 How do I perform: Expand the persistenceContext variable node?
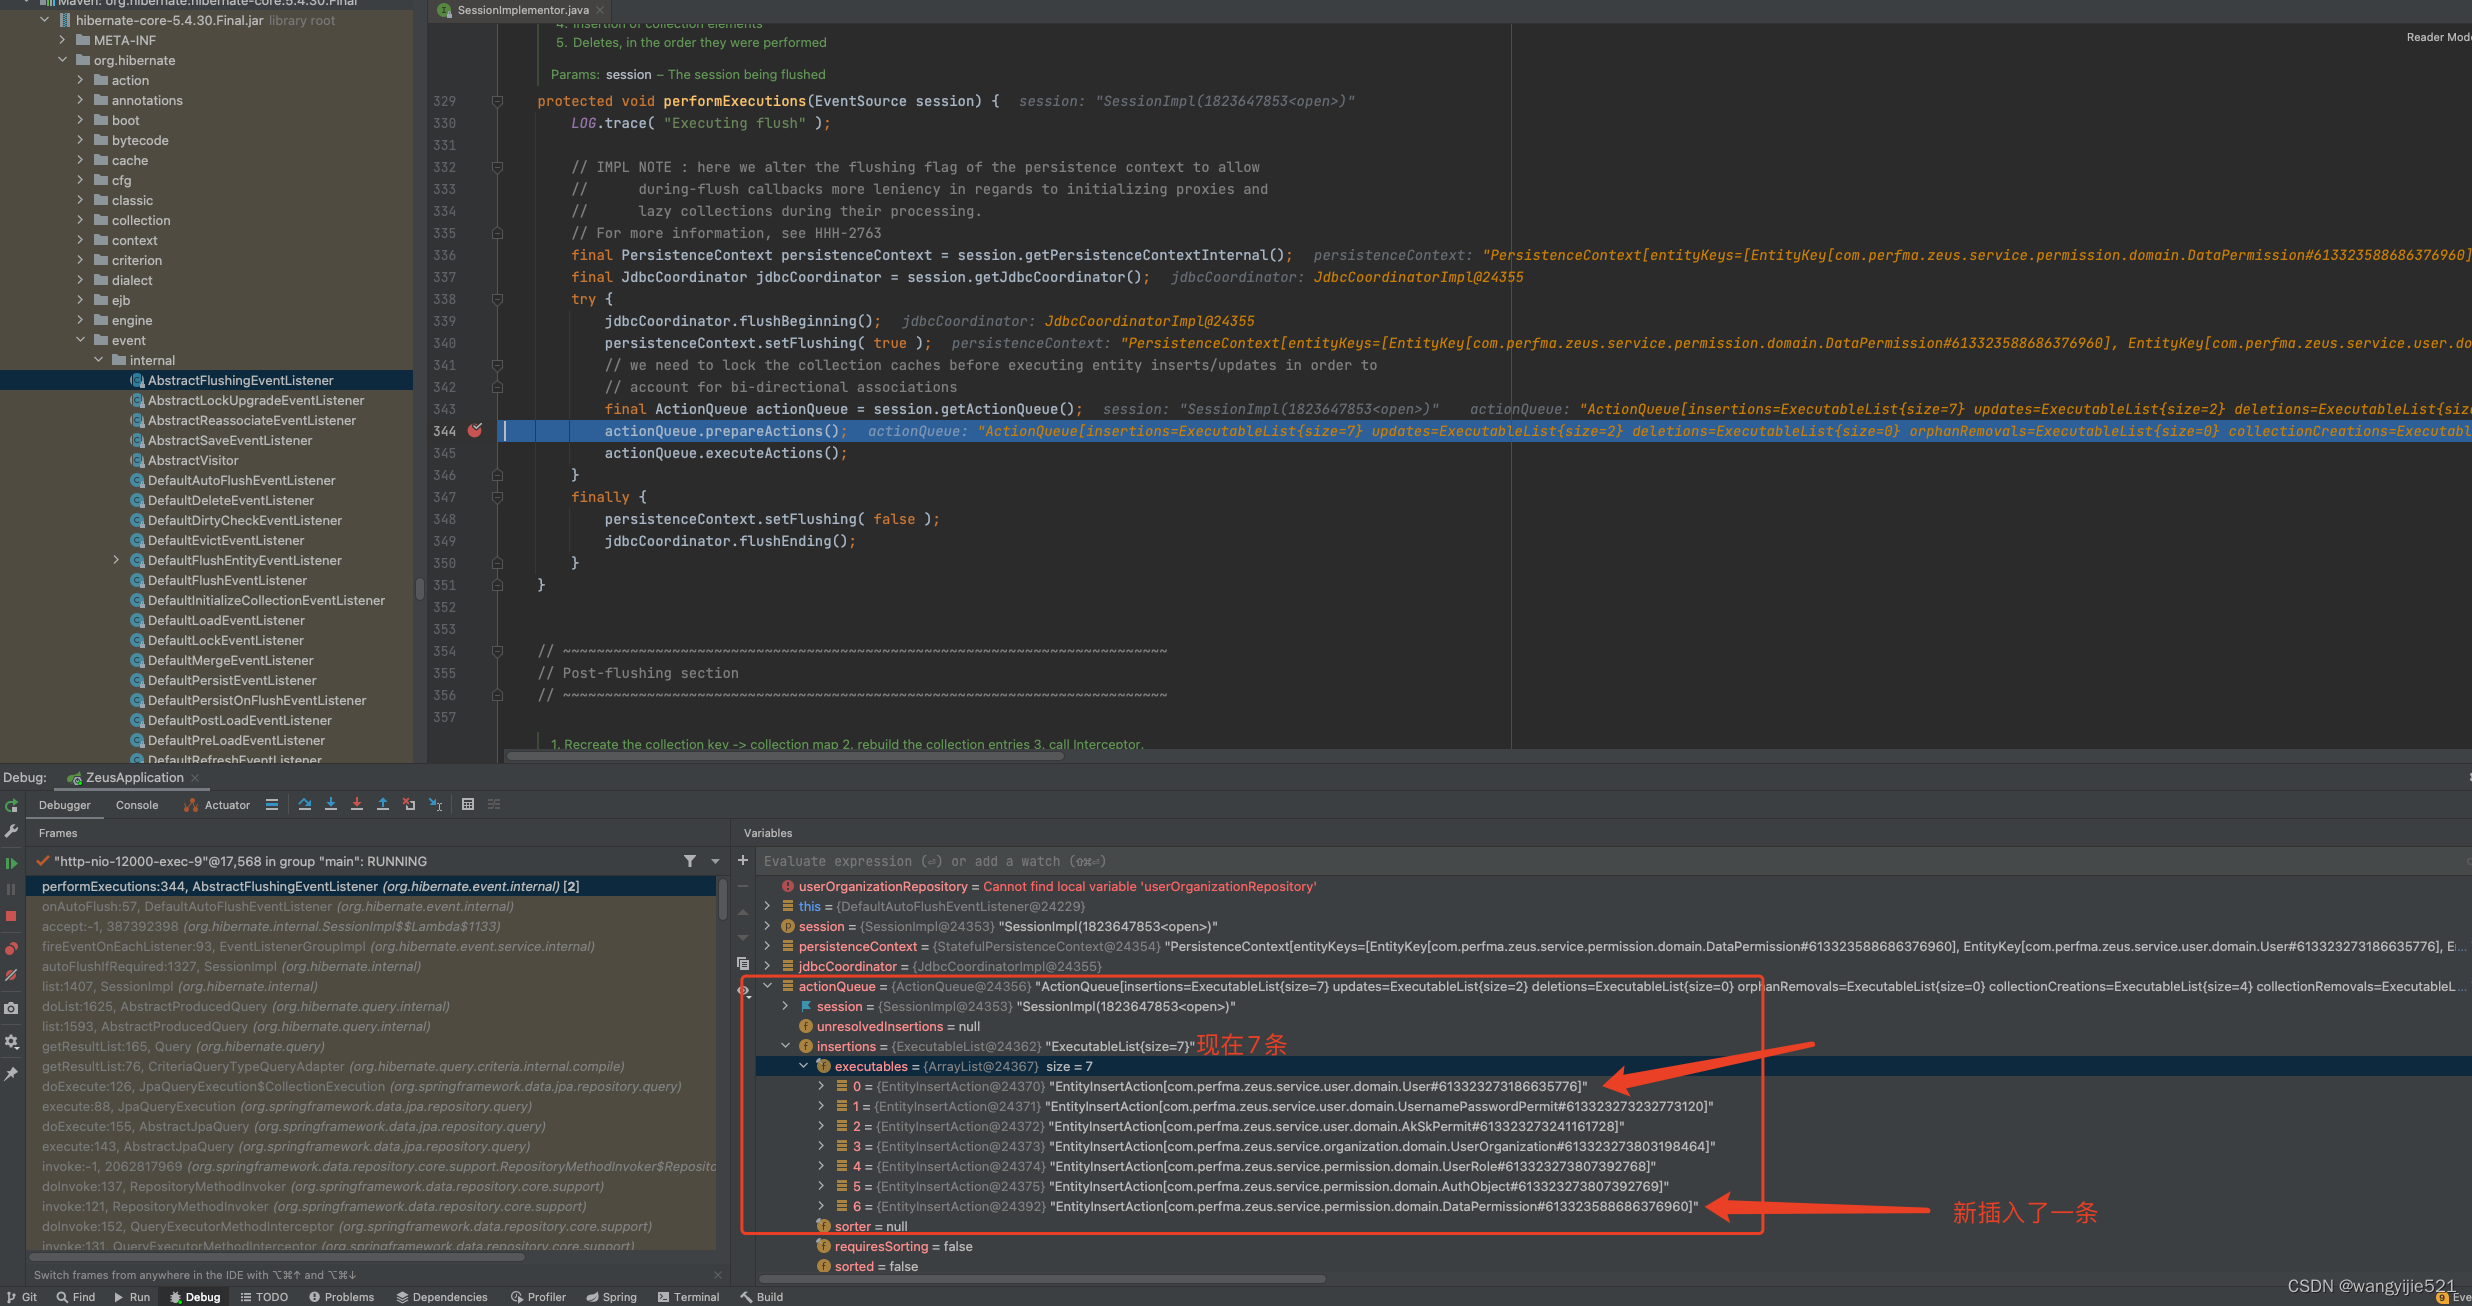(x=768, y=946)
